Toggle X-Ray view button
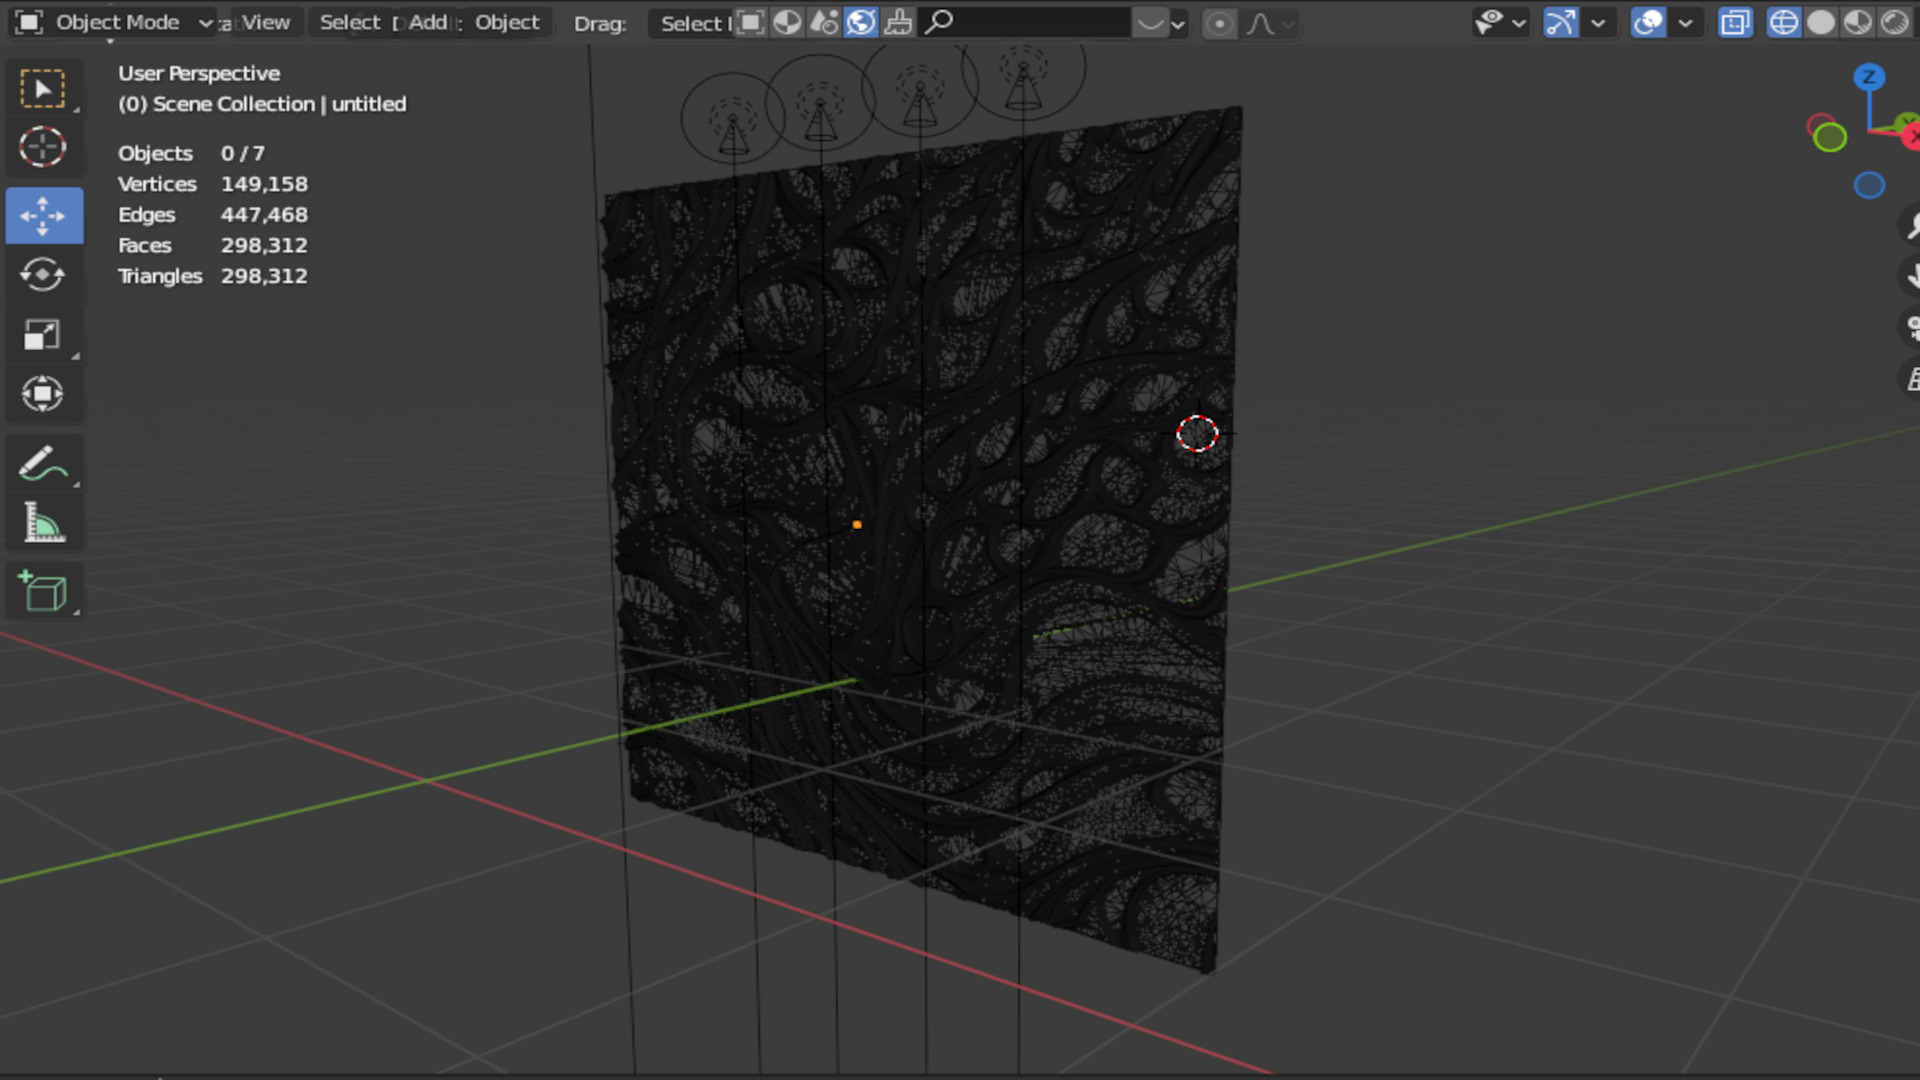Screen dimensions: 1920x1080 (1735, 22)
